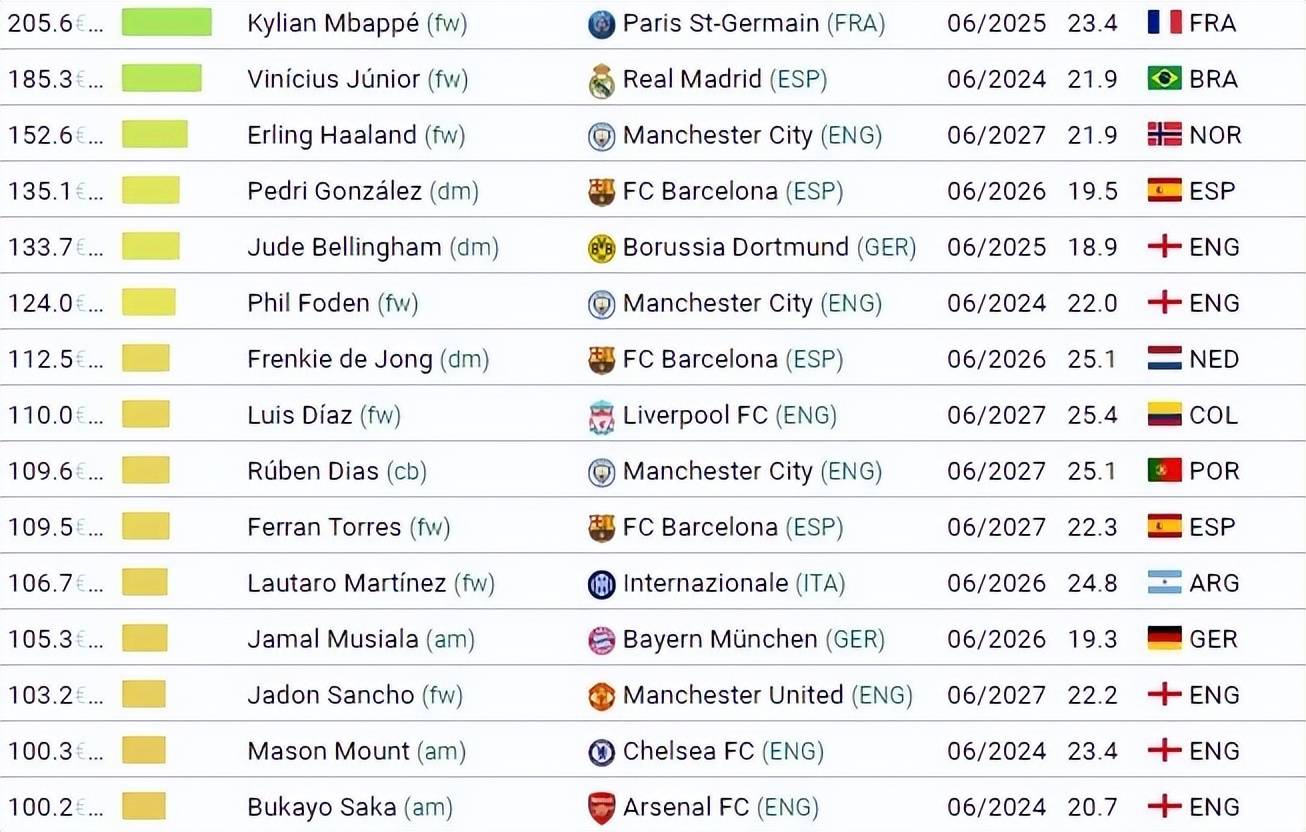This screenshot has width=1306, height=832.
Task: Click the yellow value bar for Phil Foden
Action: point(149,302)
